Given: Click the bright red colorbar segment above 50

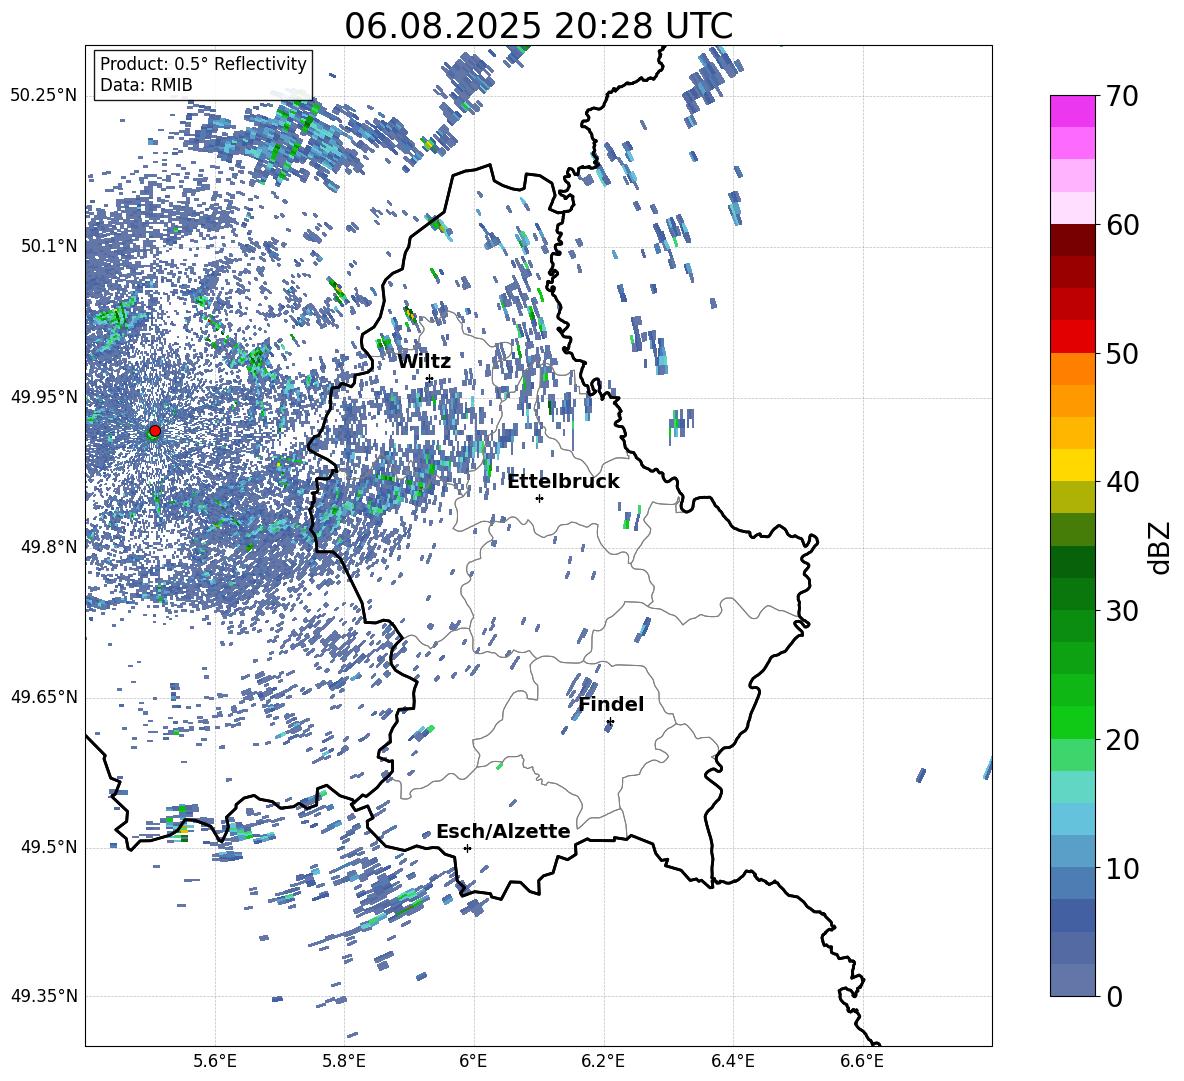Looking at the screenshot, I should tap(1072, 337).
